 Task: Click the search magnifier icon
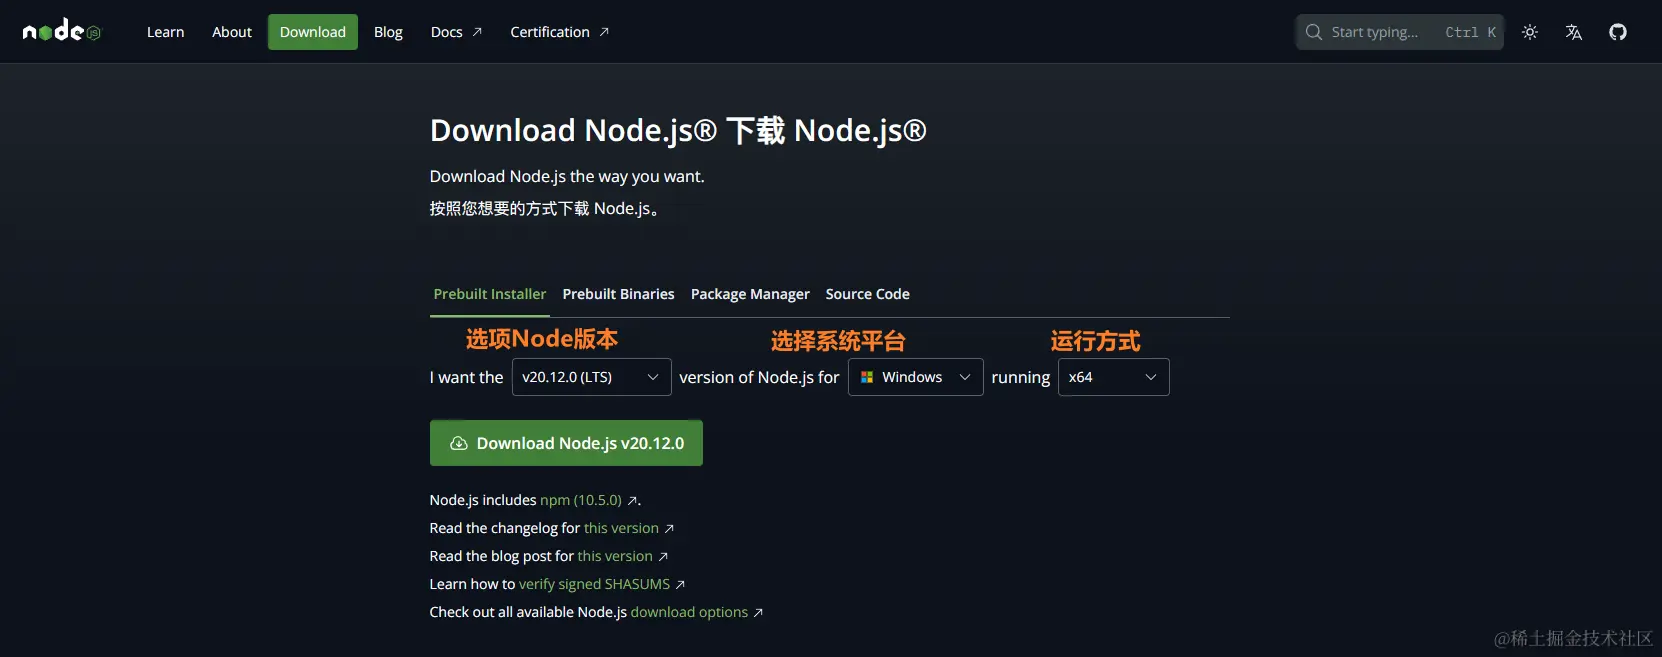(x=1314, y=32)
